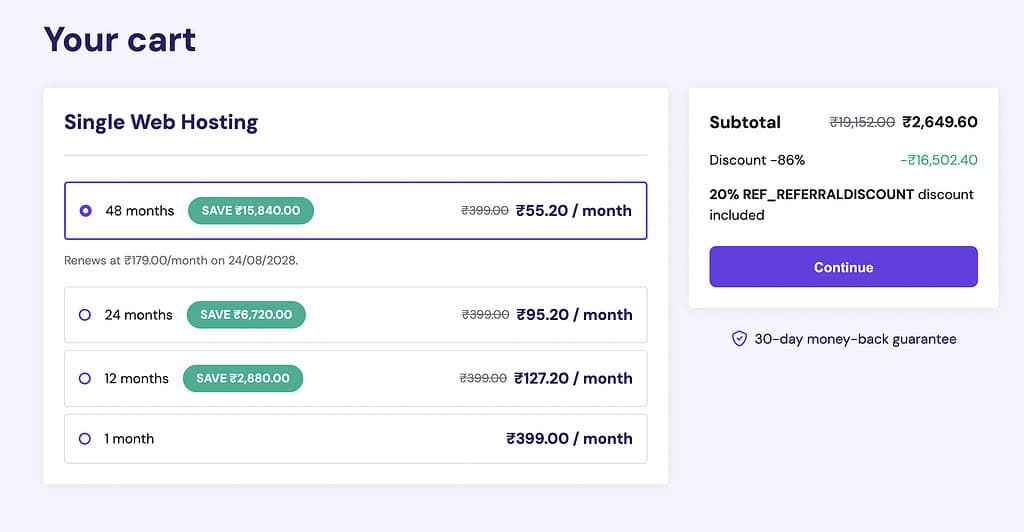Select the 12 months radio option
The image size is (1024, 532).
[85, 379]
